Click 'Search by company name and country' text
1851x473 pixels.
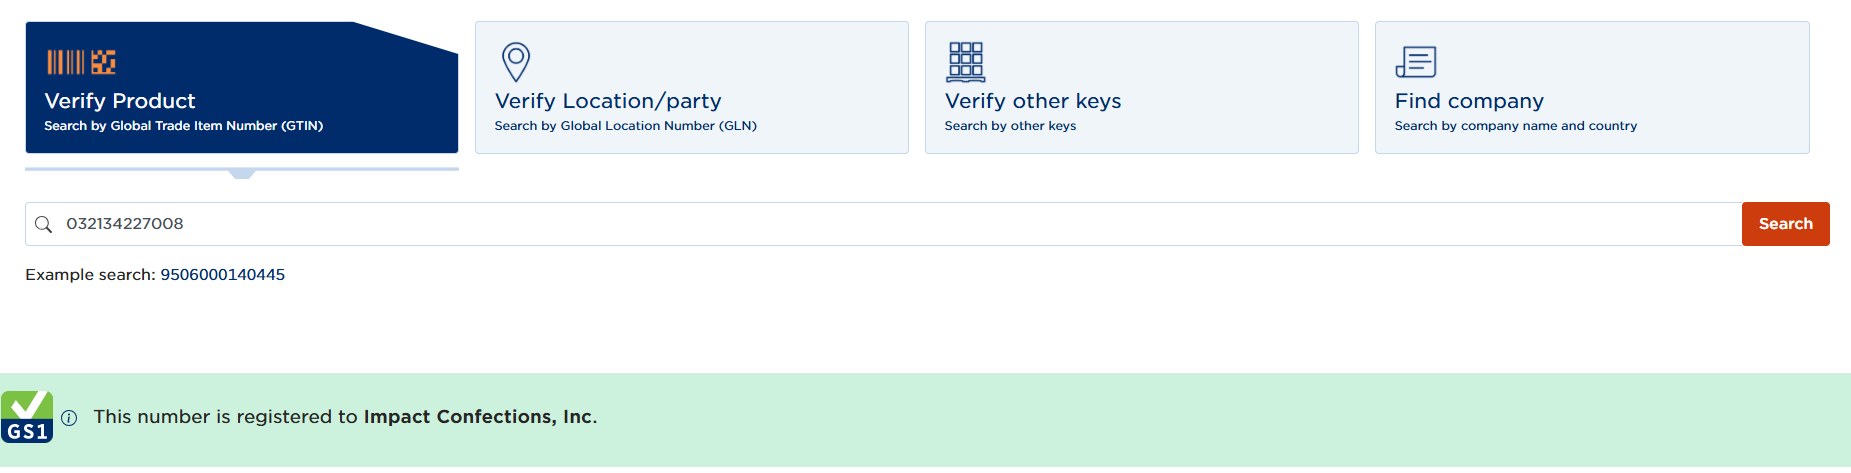(1515, 126)
